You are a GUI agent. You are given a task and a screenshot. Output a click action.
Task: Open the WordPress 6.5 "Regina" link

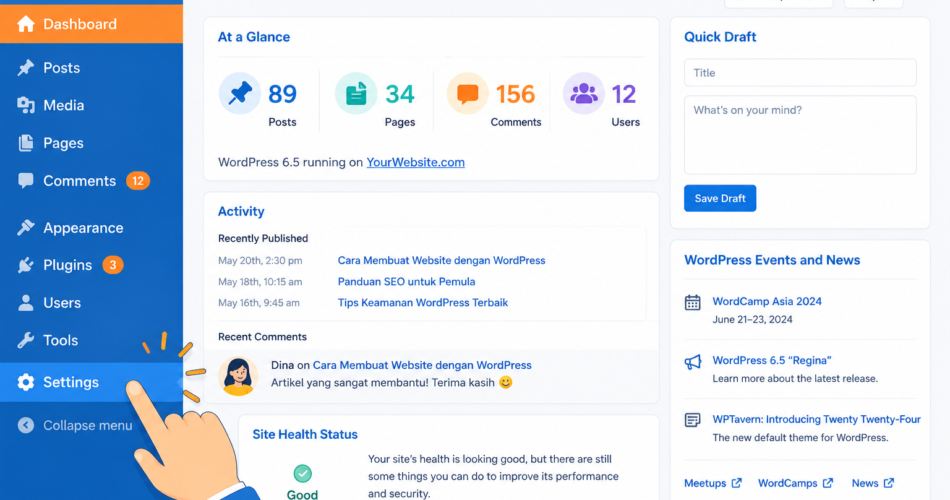coord(772,360)
